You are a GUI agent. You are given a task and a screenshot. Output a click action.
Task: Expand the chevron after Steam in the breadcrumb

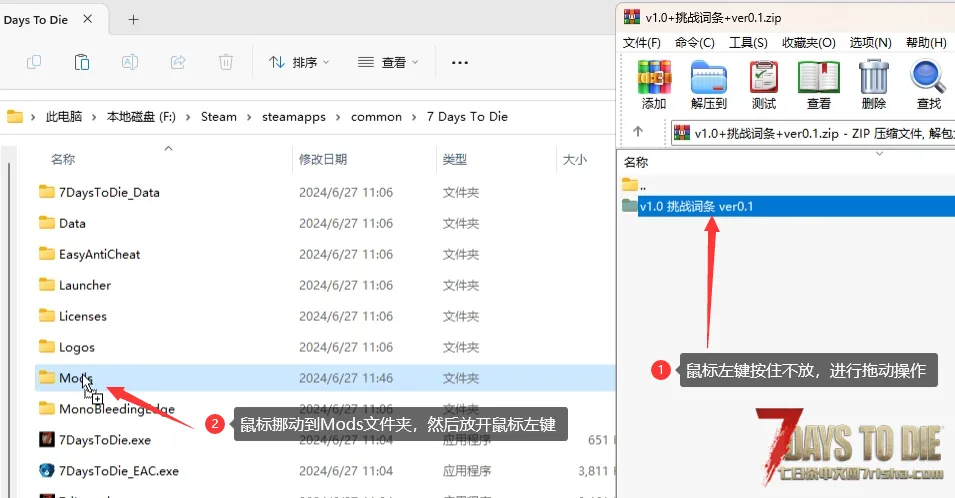click(249, 117)
